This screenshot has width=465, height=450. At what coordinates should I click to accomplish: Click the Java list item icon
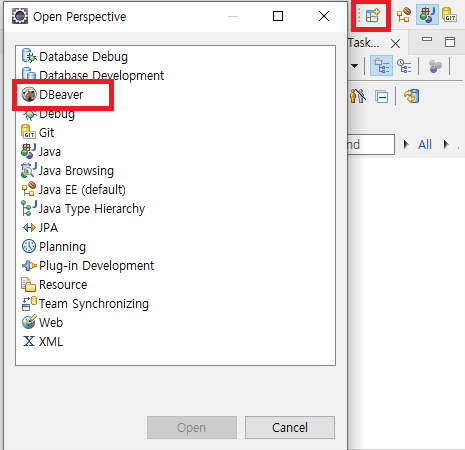[29, 151]
